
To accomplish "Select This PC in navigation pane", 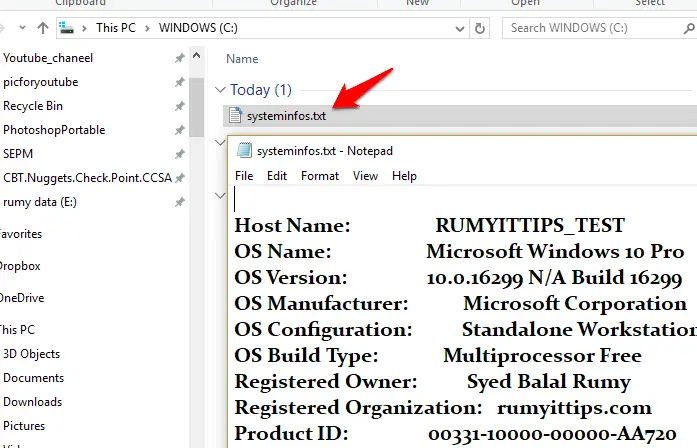I will [17, 330].
